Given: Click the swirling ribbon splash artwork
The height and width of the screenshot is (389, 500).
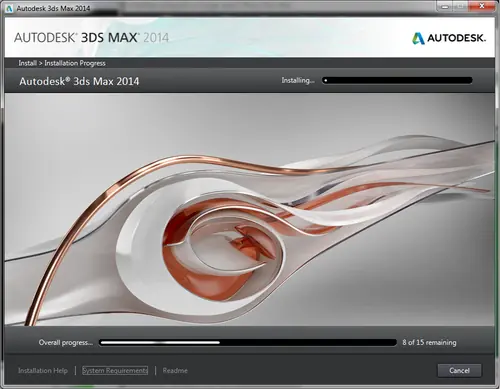Looking at the screenshot, I should [x=250, y=209].
